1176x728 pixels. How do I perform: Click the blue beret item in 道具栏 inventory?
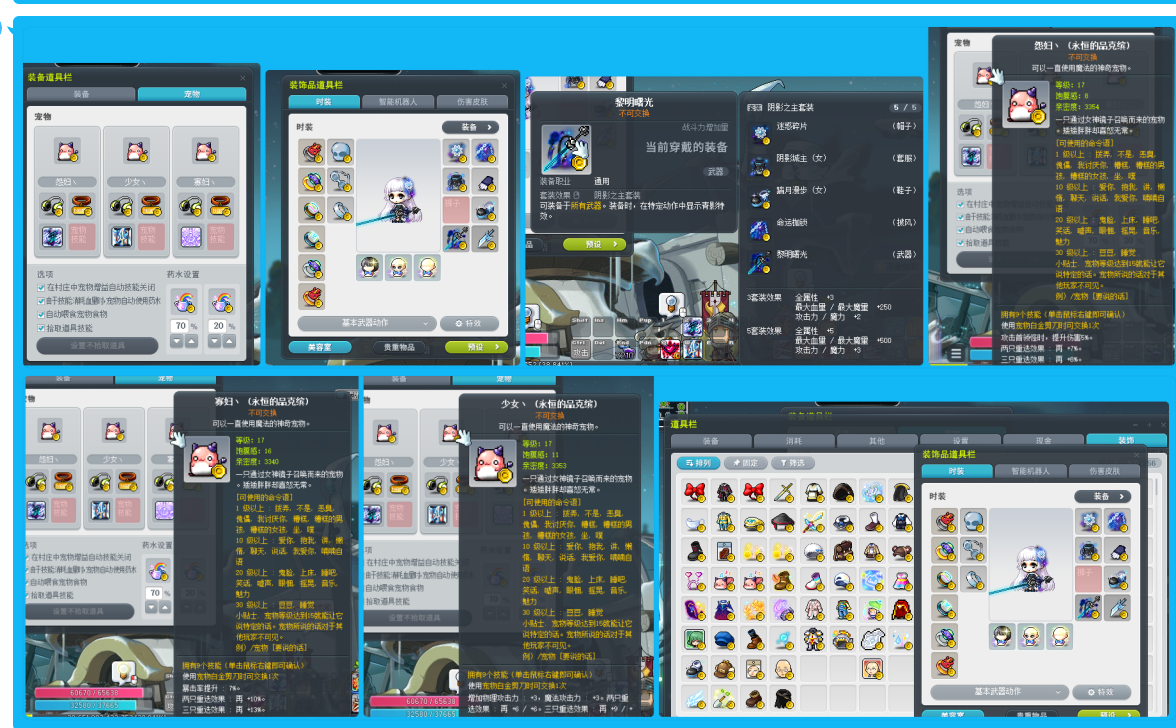click(x=724, y=639)
